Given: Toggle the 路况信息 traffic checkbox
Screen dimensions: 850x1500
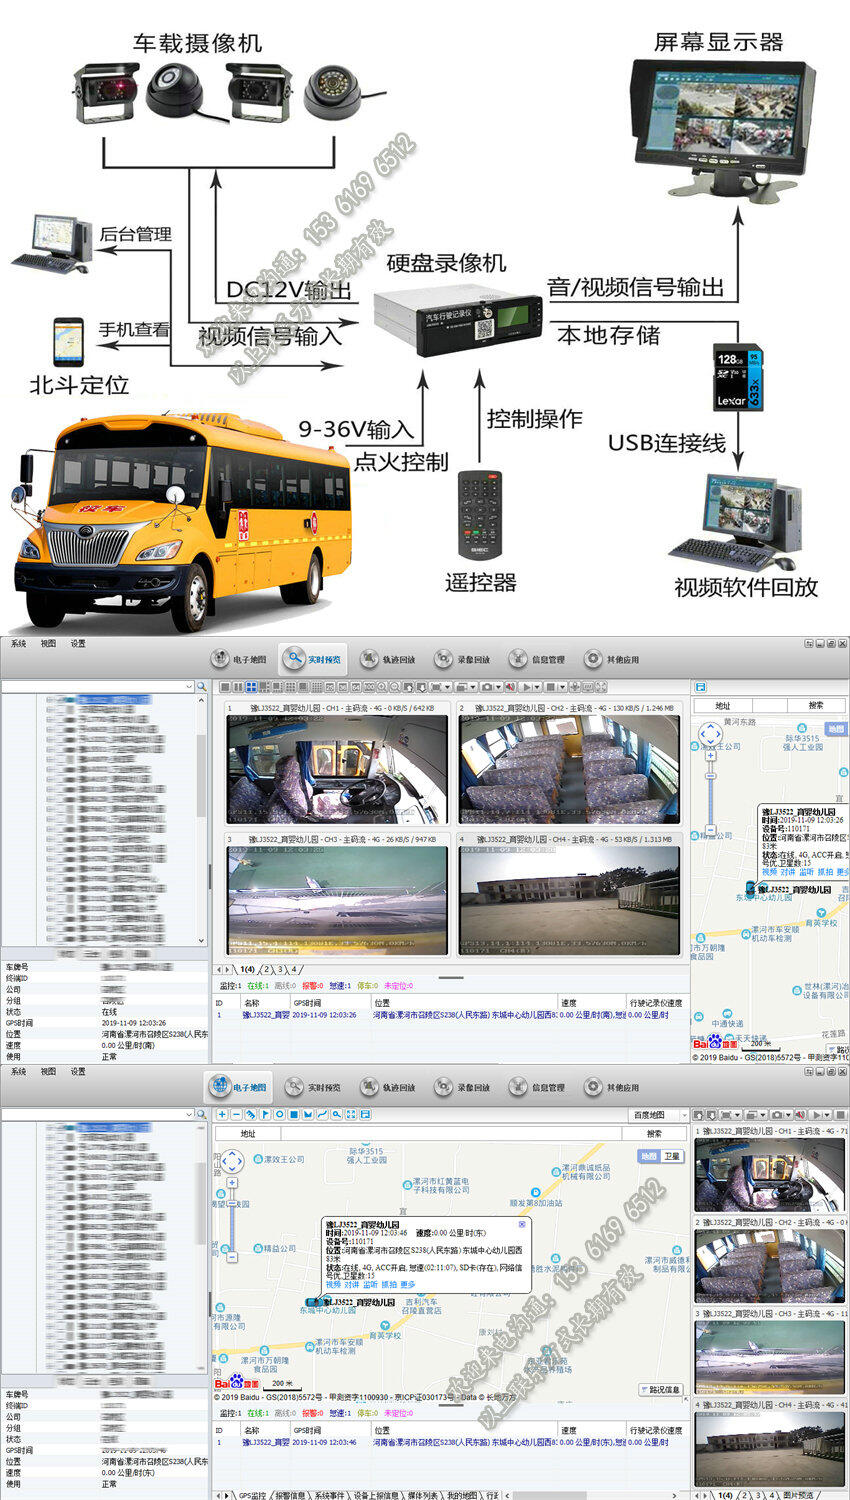Looking at the screenshot, I should coord(645,1389).
